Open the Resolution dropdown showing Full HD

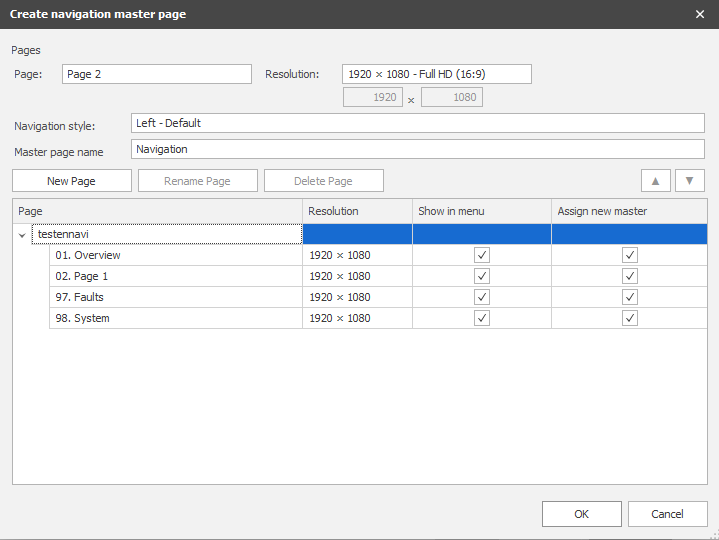point(437,74)
